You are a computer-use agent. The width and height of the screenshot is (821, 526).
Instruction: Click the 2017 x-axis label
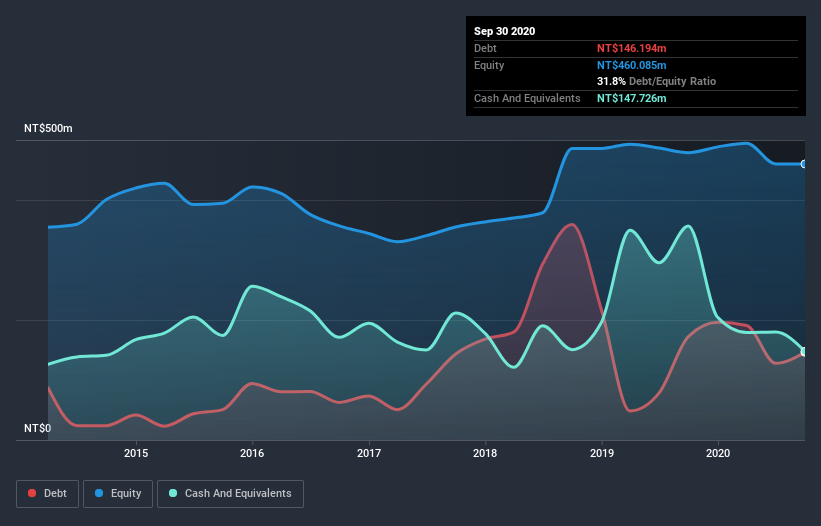pos(369,453)
